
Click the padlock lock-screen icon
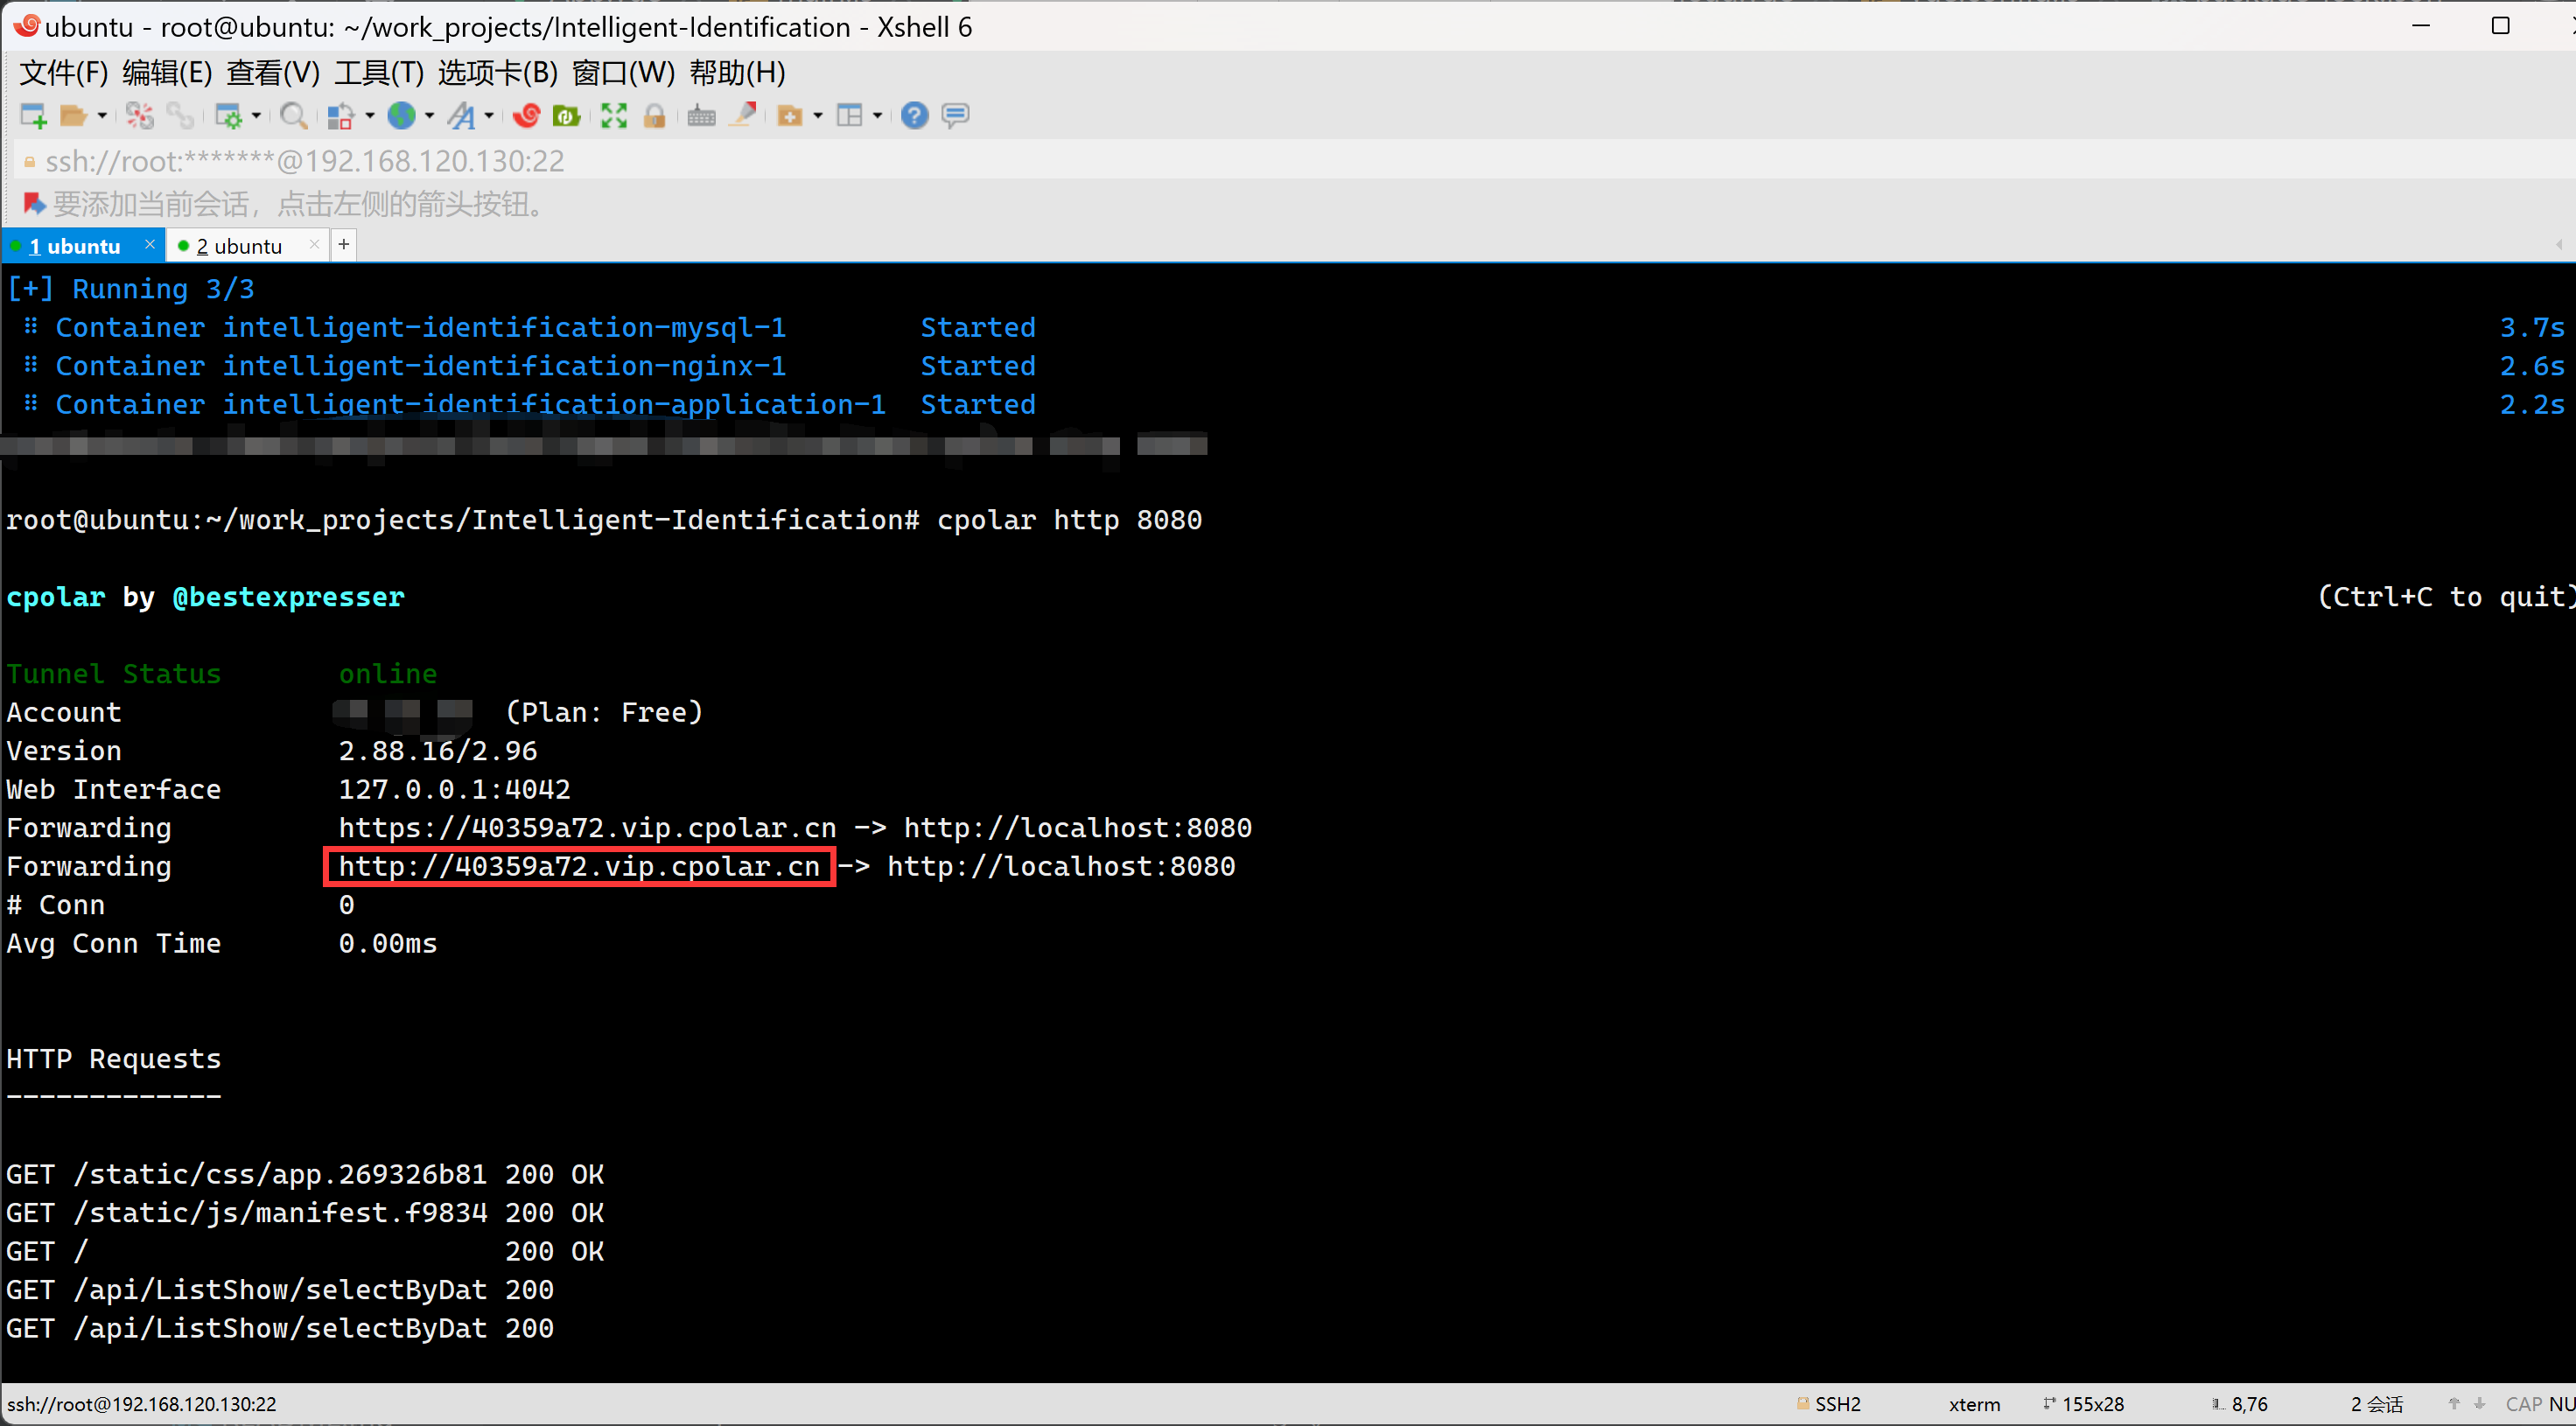tap(655, 116)
